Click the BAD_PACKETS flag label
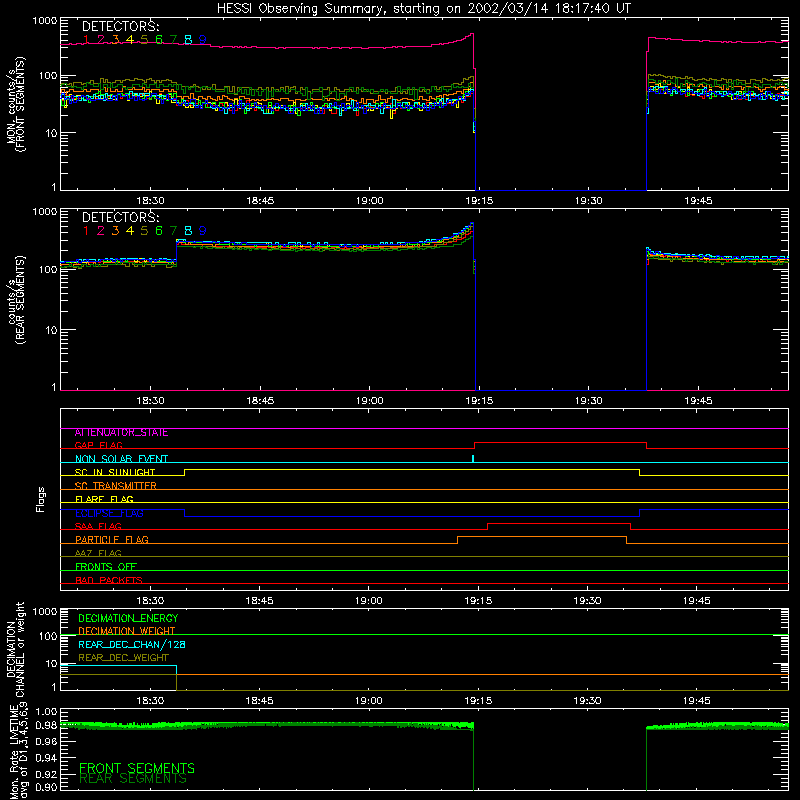Image resolution: width=800 pixels, height=800 pixels. tap(109, 580)
